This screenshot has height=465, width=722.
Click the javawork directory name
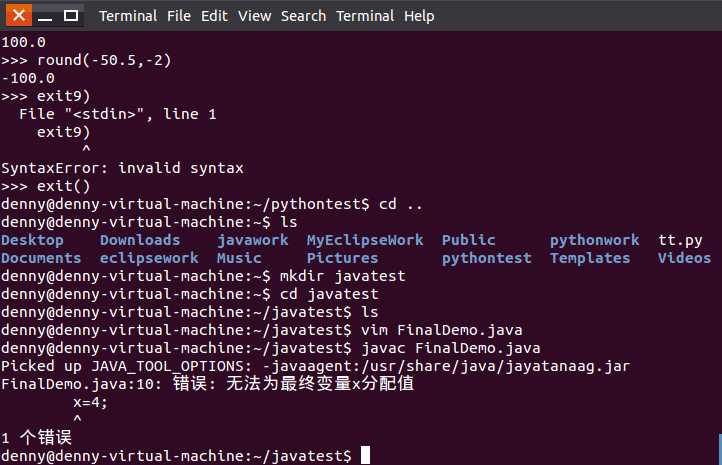[252, 240]
